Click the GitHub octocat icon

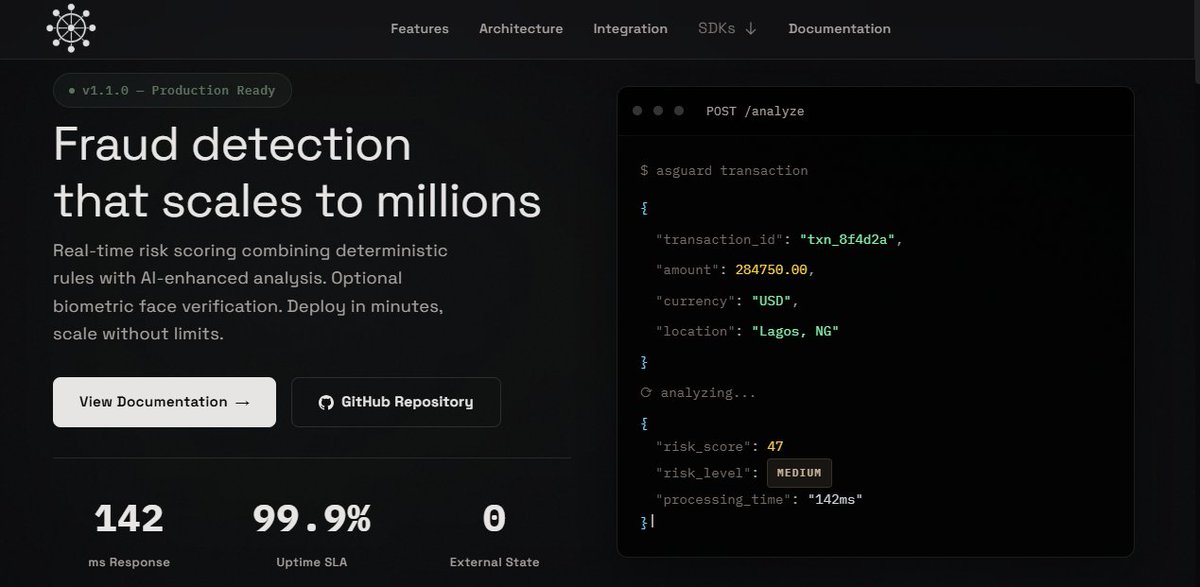[x=325, y=402]
